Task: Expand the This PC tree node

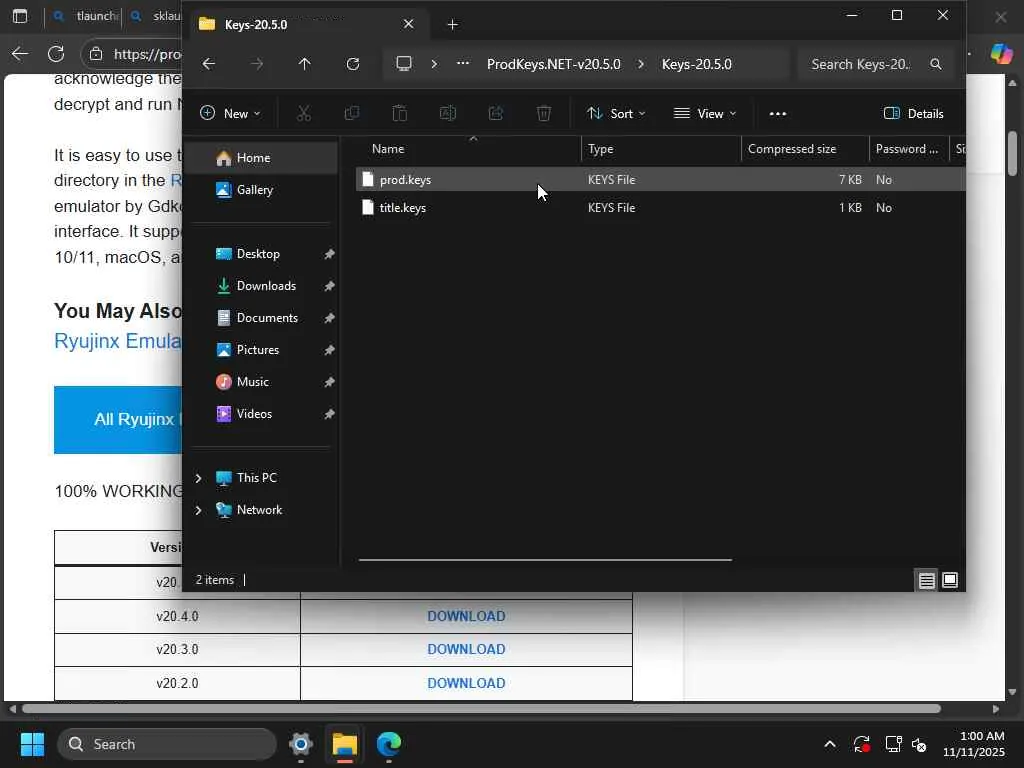Action: [x=199, y=478]
